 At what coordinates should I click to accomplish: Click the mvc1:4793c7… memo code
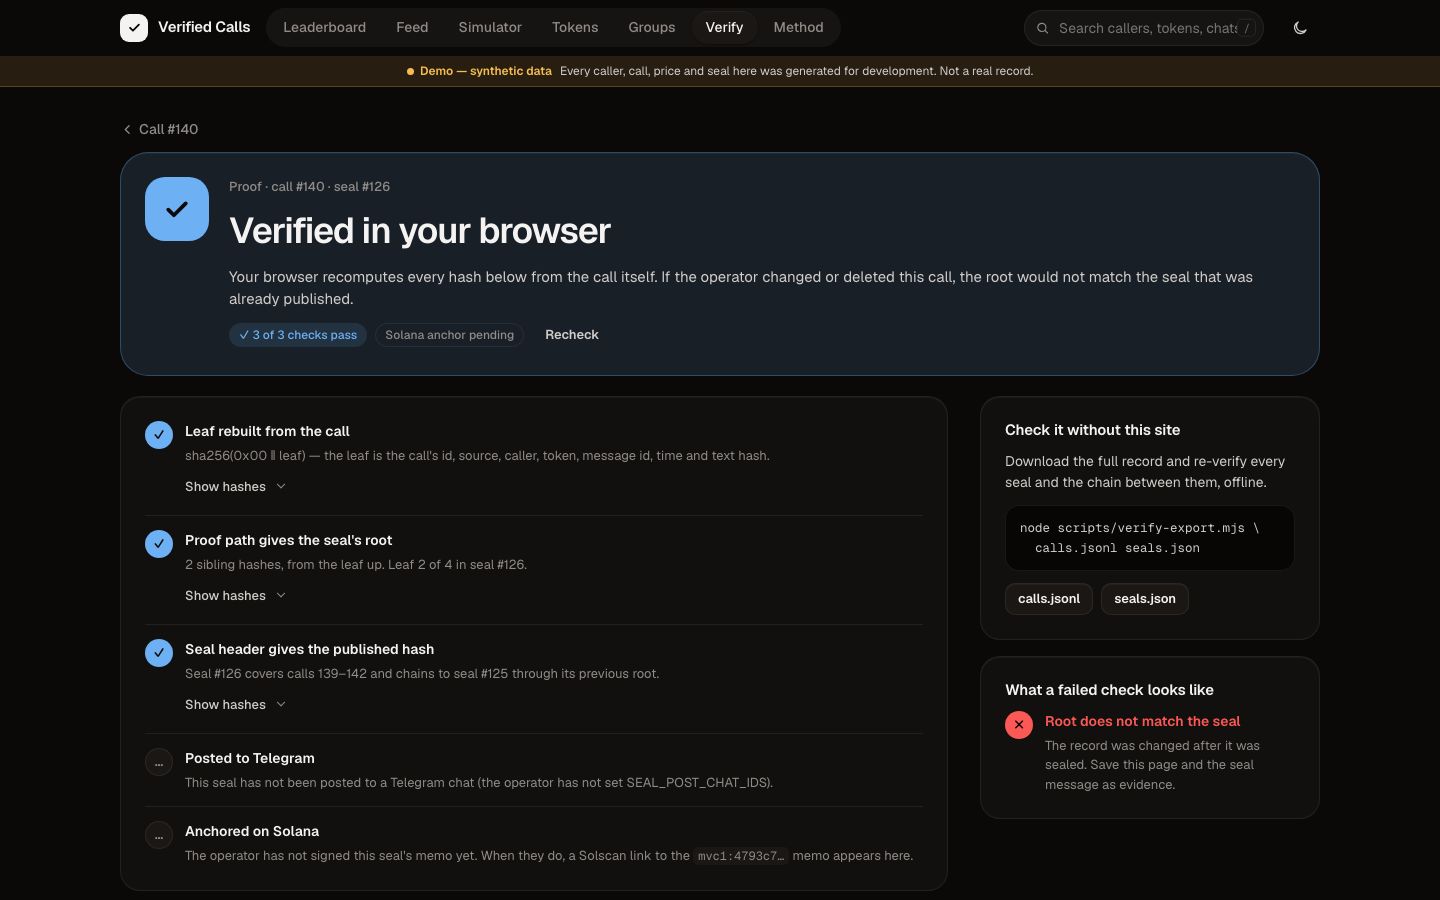click(x=741, y=856)
